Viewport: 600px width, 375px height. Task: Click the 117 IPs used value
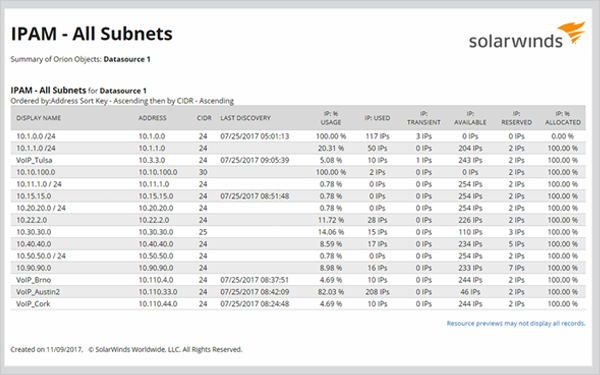pyautogui.click(x=377, y=136)
